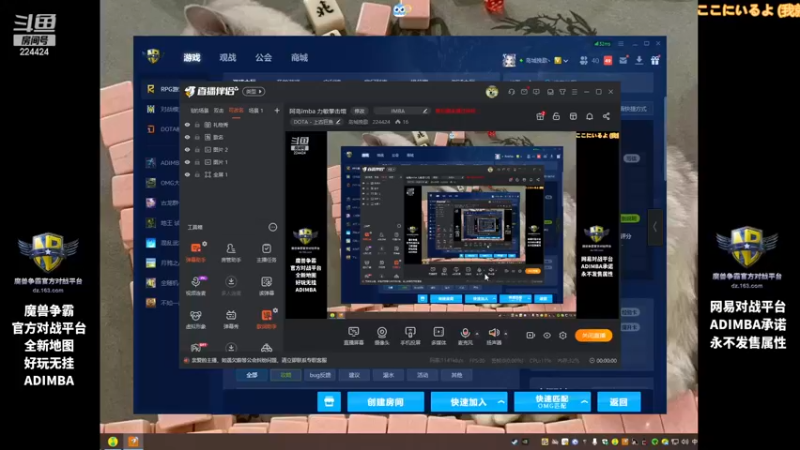
Task: Click the record video icon beside 关闭直播
Action: (531, 335)
